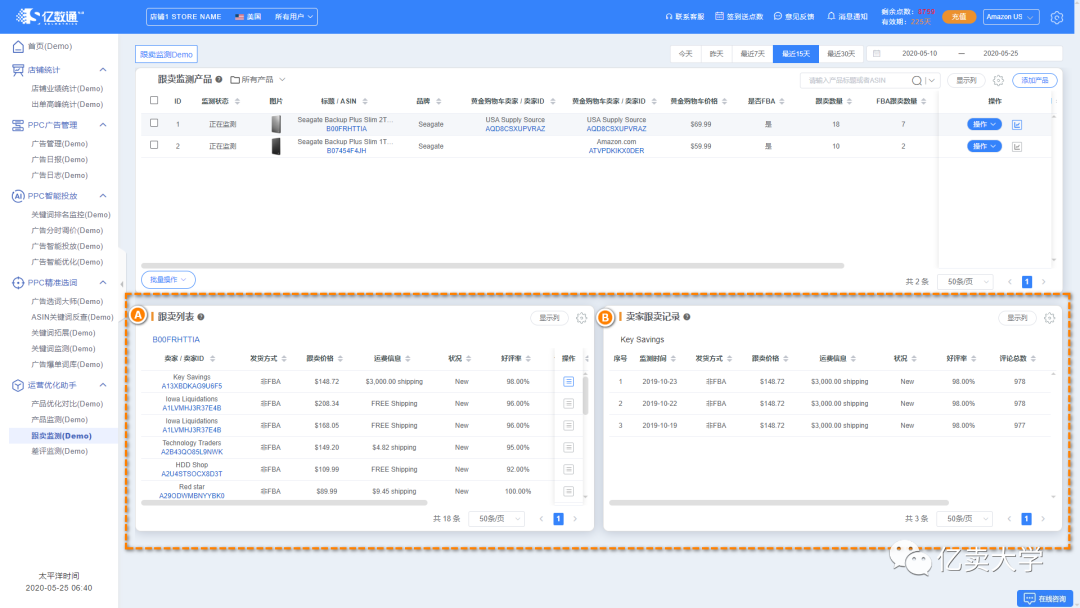
Task: Open record icon for HDD Shop row
Action: (x=568, y=470)
